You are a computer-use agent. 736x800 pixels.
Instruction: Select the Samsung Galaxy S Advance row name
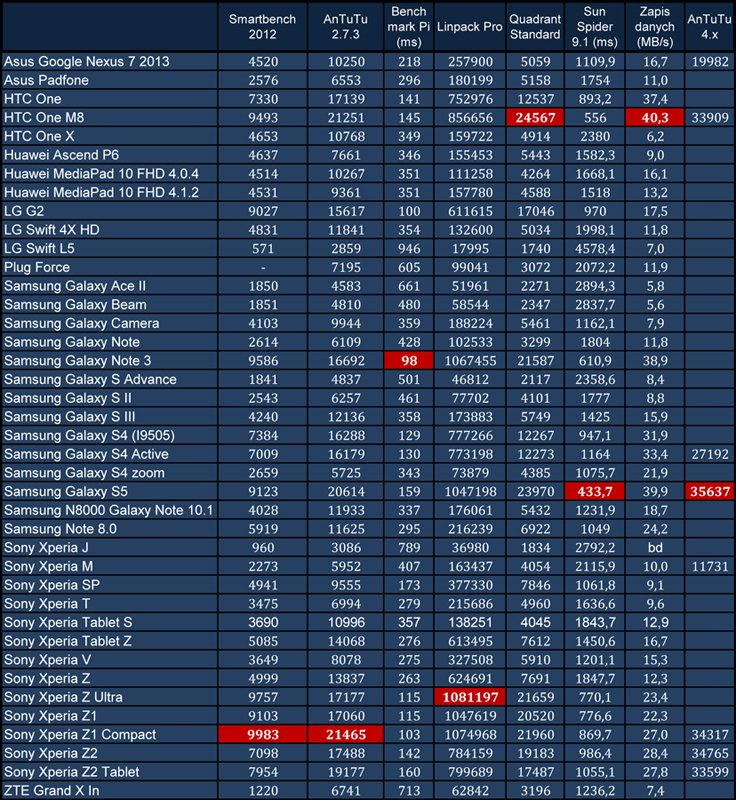[x=90, y=380]
